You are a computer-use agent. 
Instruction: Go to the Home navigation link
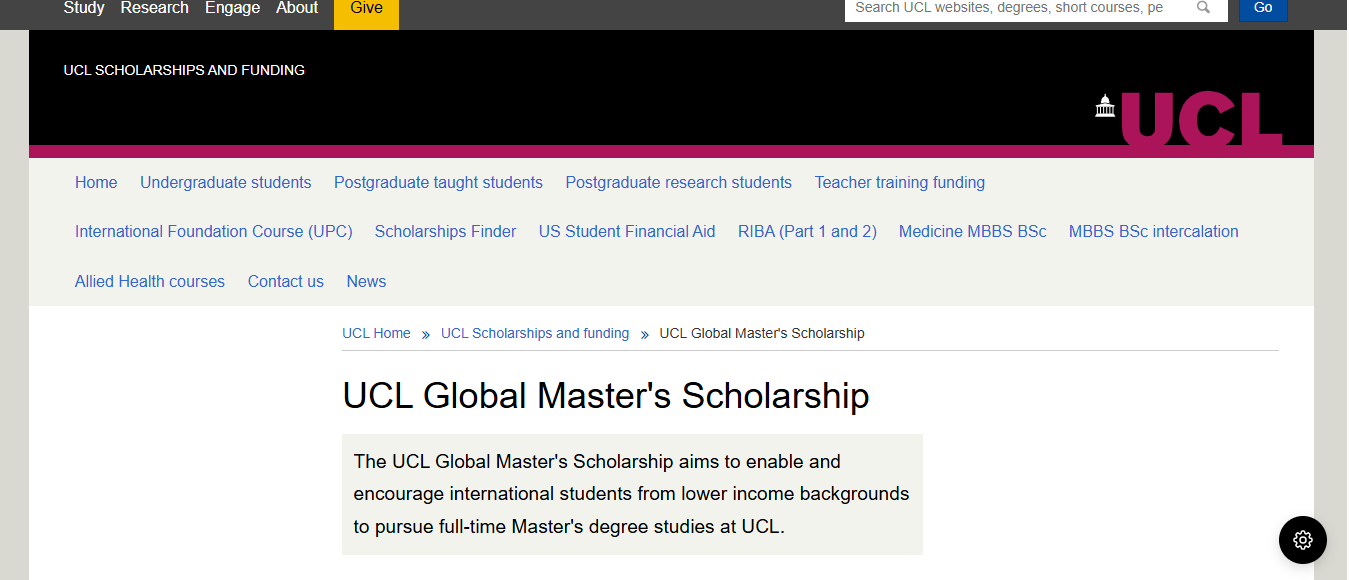(x=96, y=182)
